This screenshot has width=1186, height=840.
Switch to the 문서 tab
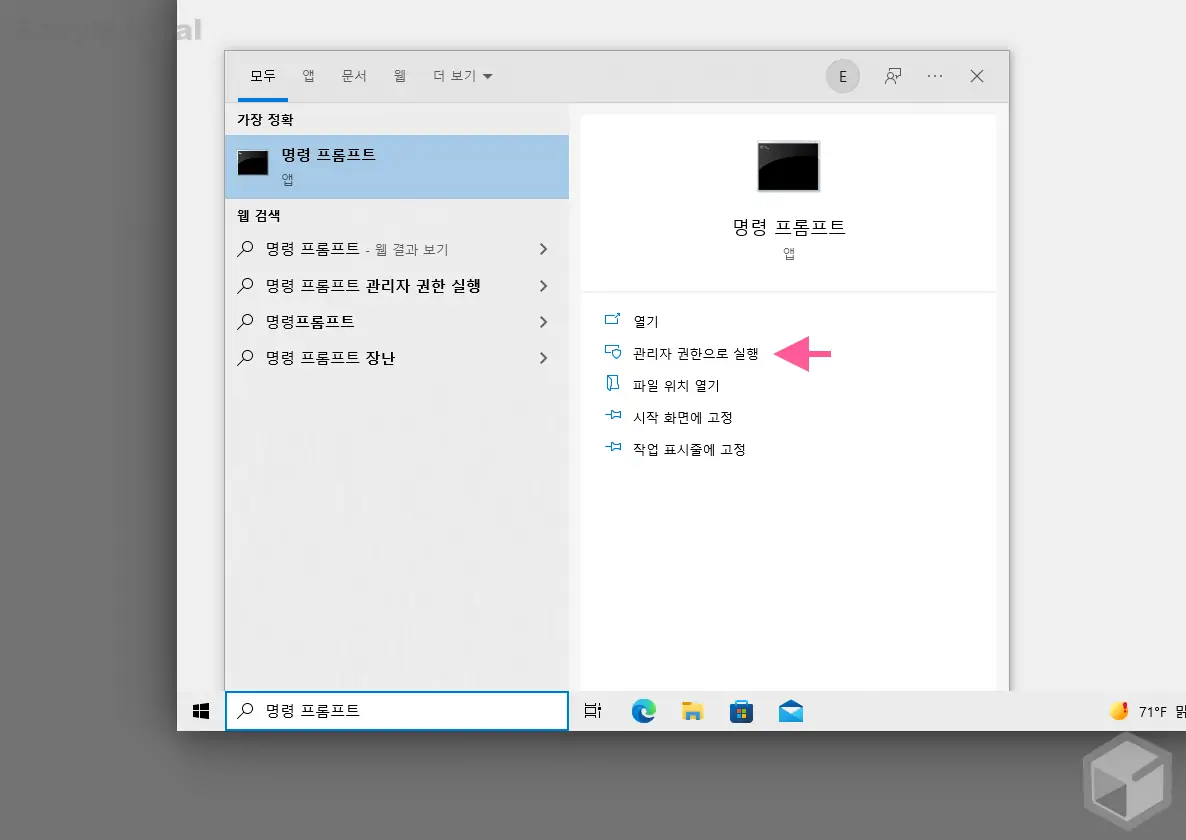pos(354,75)
